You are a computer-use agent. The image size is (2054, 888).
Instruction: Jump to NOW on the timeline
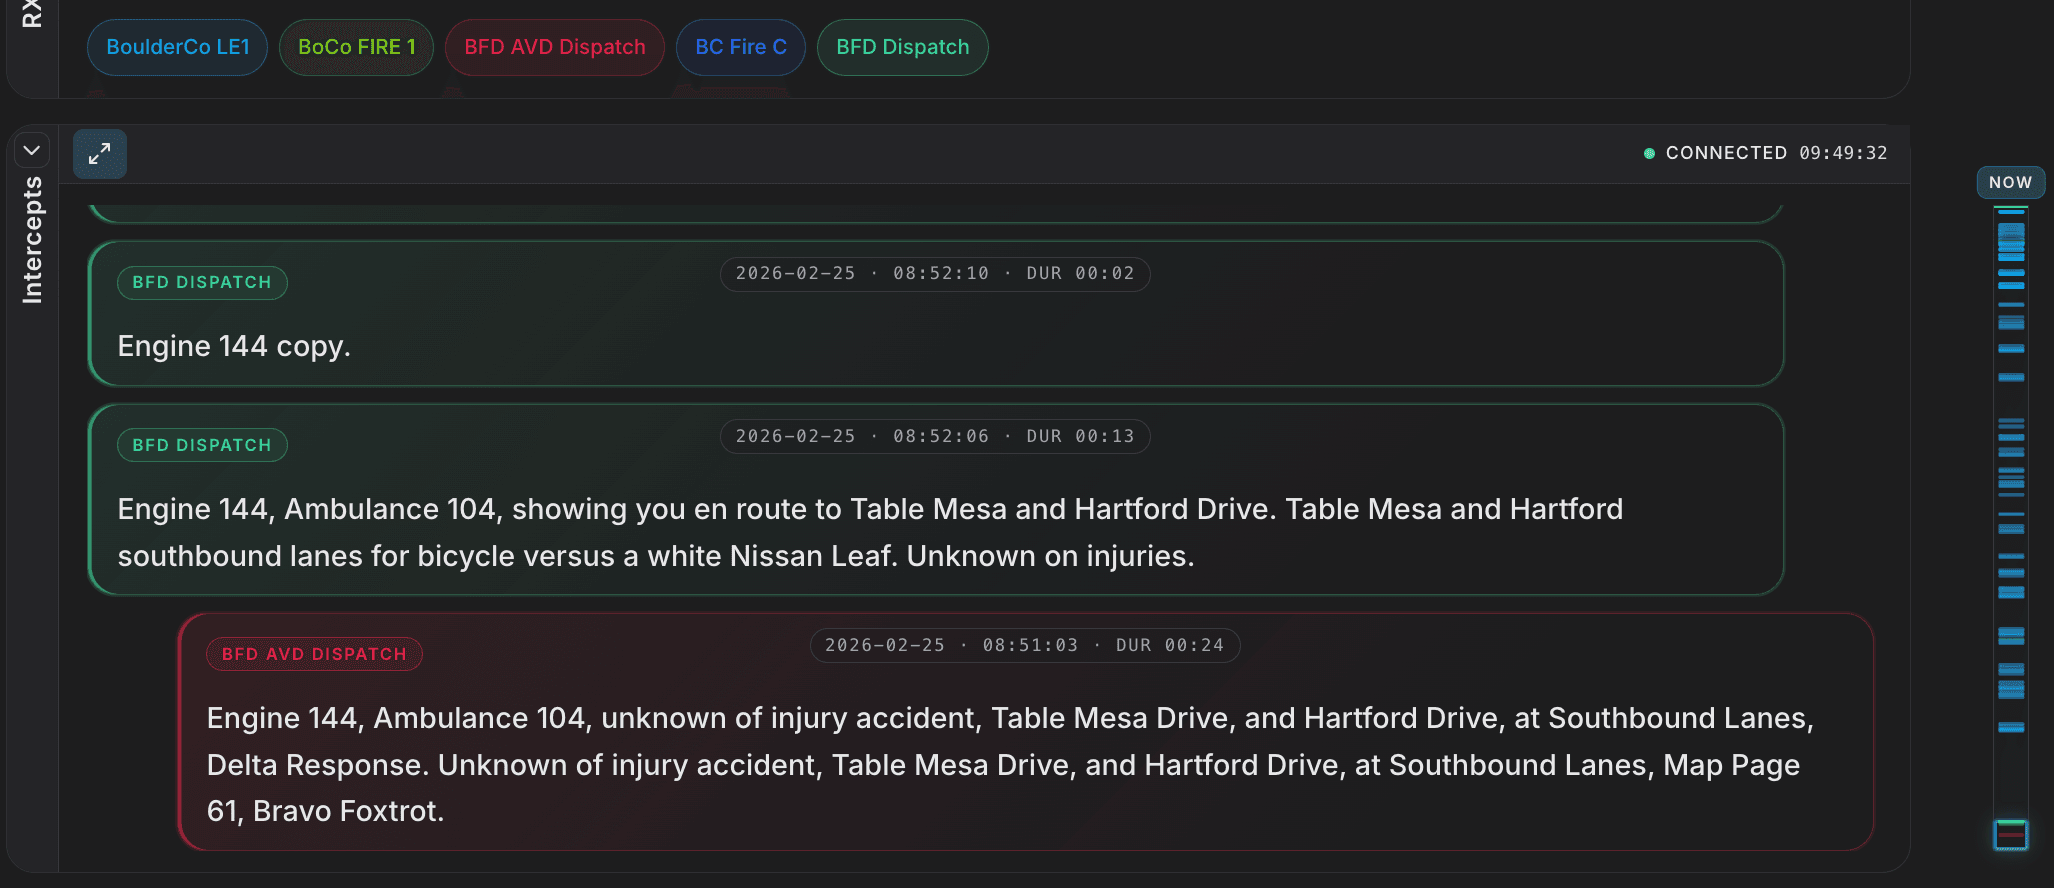pyautogui.click(x=2010, y=182)
